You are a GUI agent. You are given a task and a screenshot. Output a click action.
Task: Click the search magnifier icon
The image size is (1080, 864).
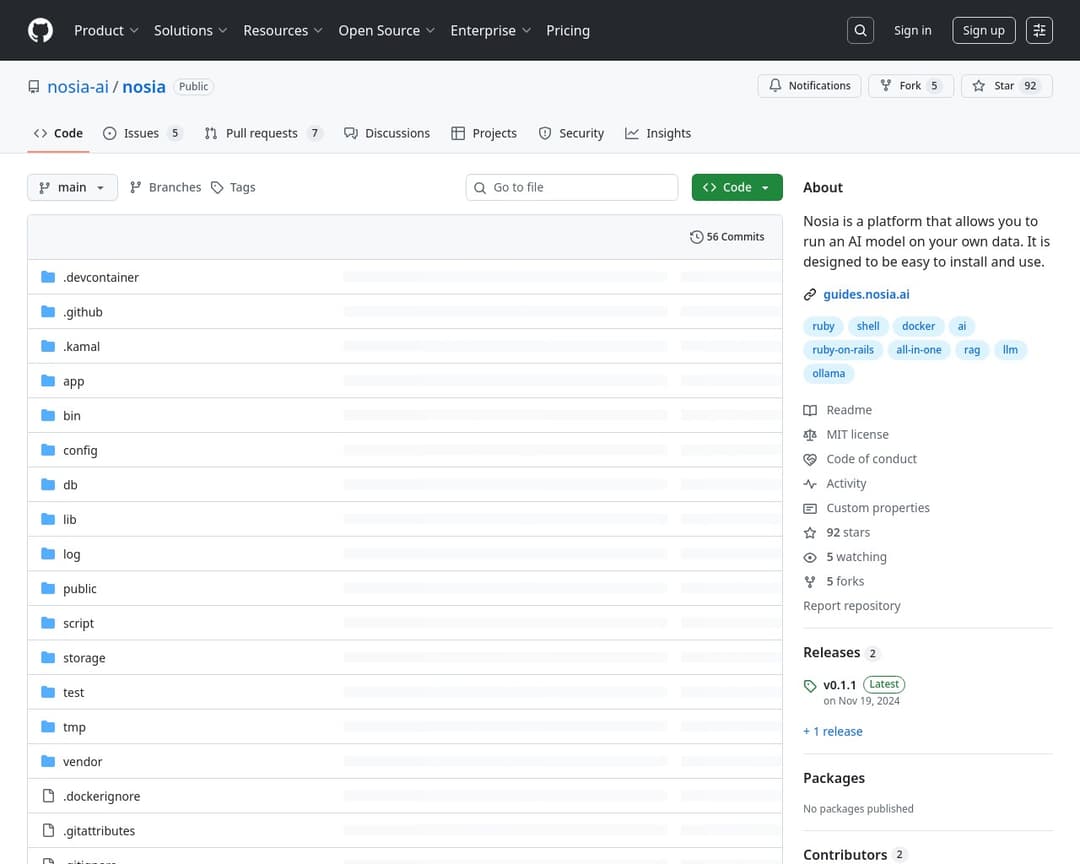point(860,31)
